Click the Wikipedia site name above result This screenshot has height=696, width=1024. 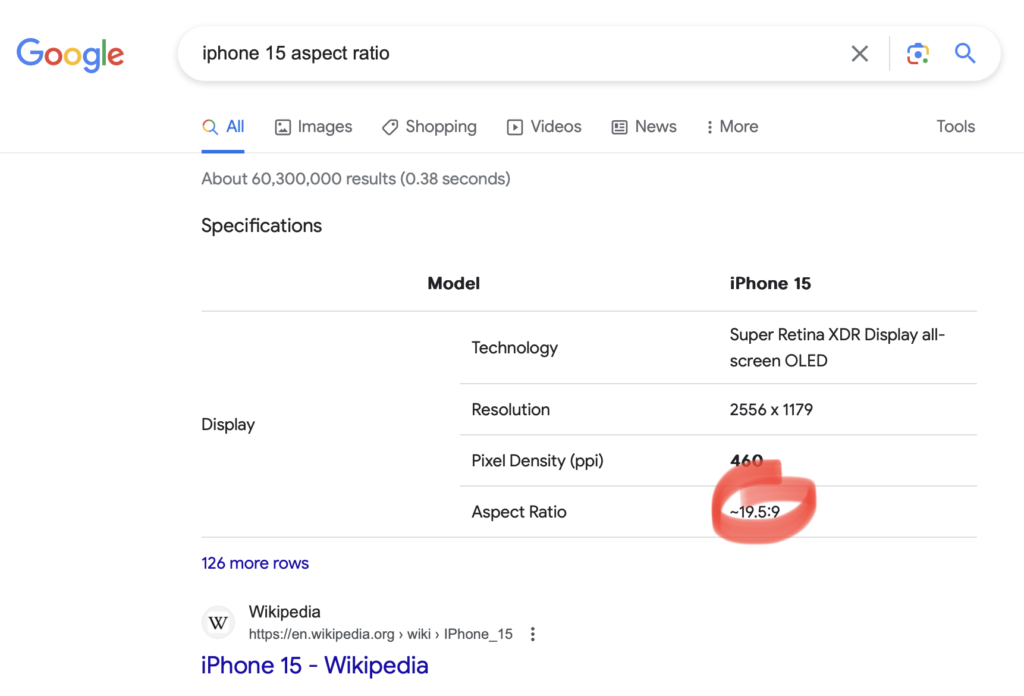284,612
